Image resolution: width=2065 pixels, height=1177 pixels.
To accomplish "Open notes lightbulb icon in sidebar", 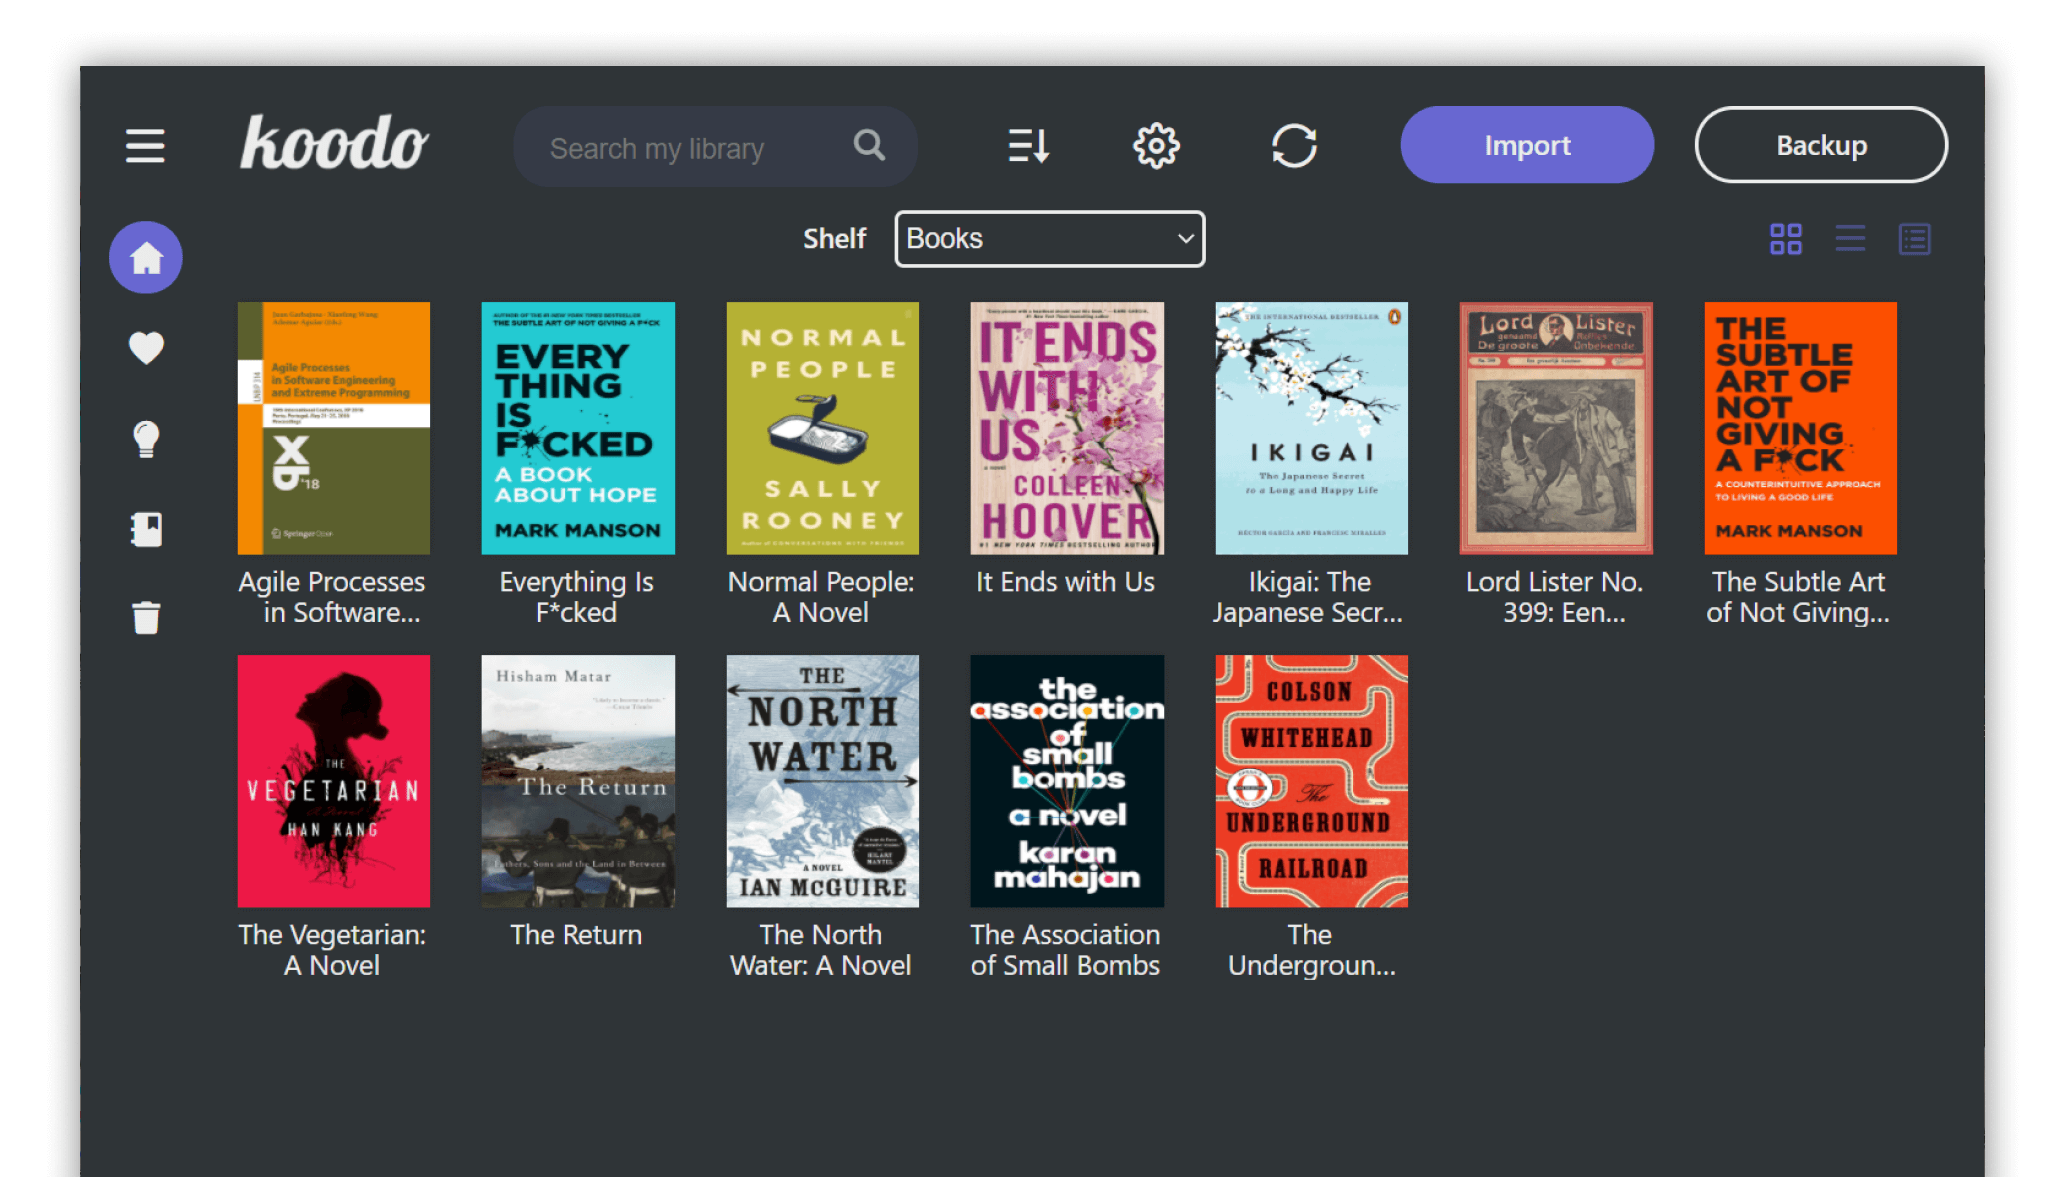I will coord(146,438).
